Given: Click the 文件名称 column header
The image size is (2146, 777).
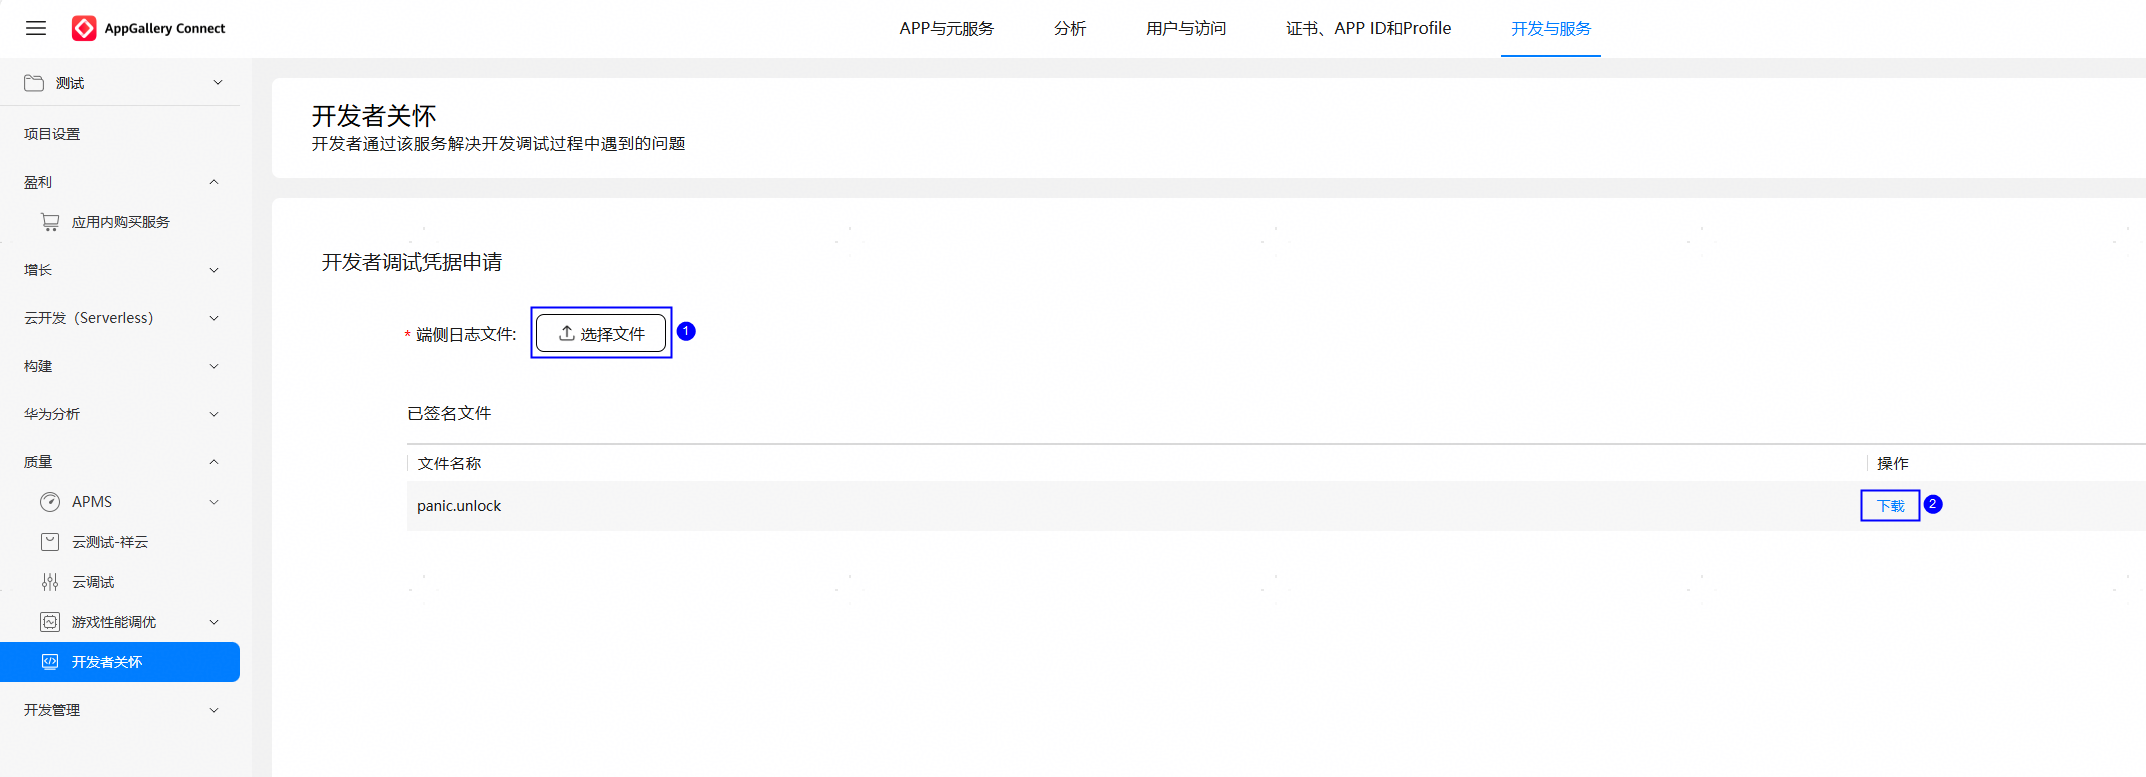Looking at the screenshot, I should [x=449, y=464].
